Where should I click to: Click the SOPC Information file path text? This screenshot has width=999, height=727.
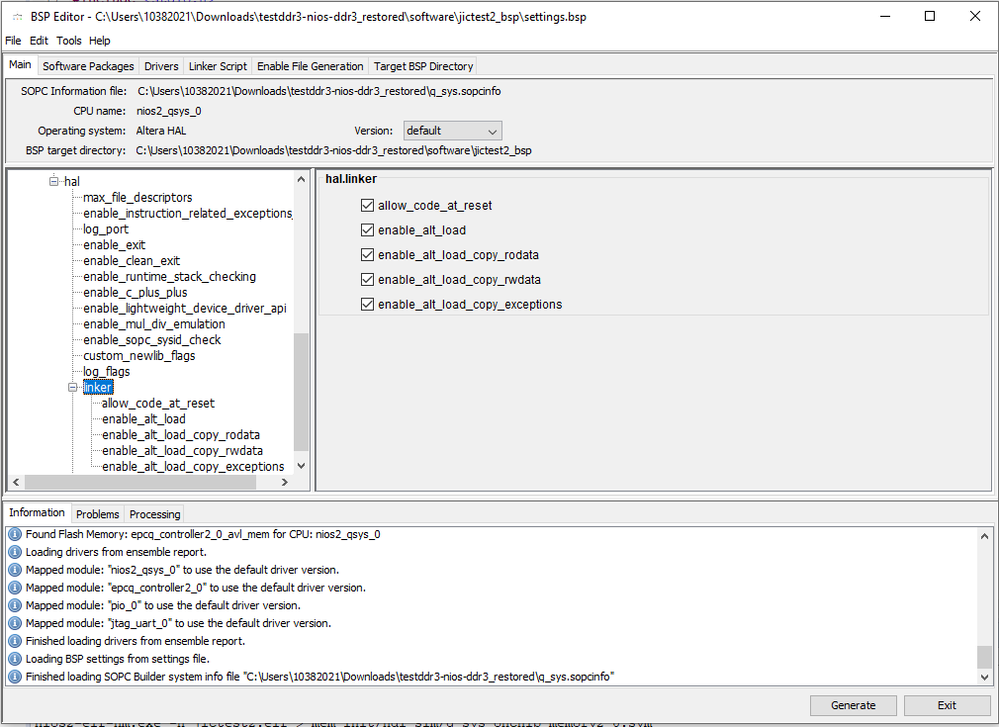tap(319, 91)
